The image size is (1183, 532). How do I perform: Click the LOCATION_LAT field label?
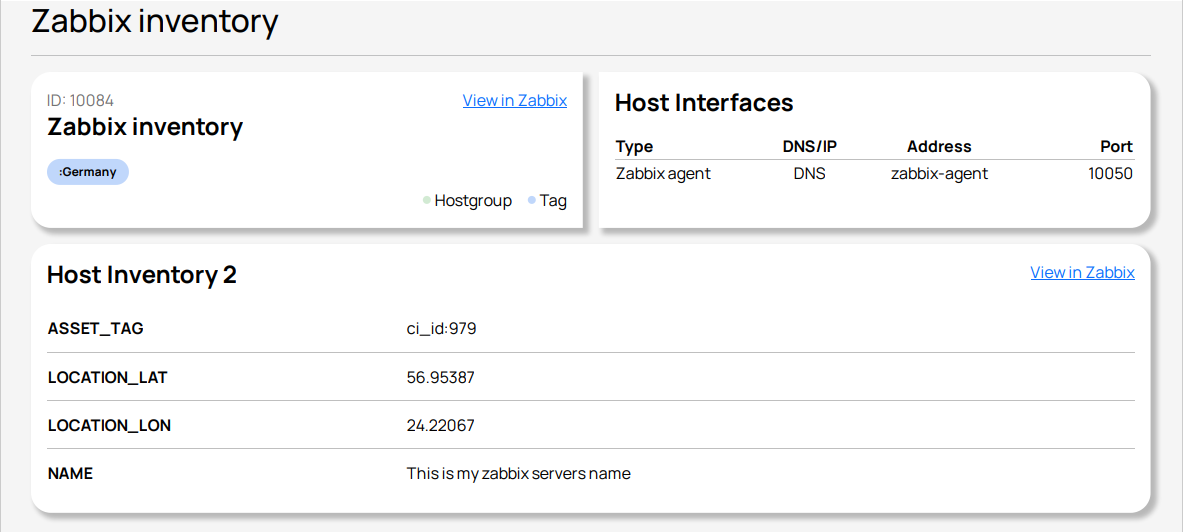[107, 377]
